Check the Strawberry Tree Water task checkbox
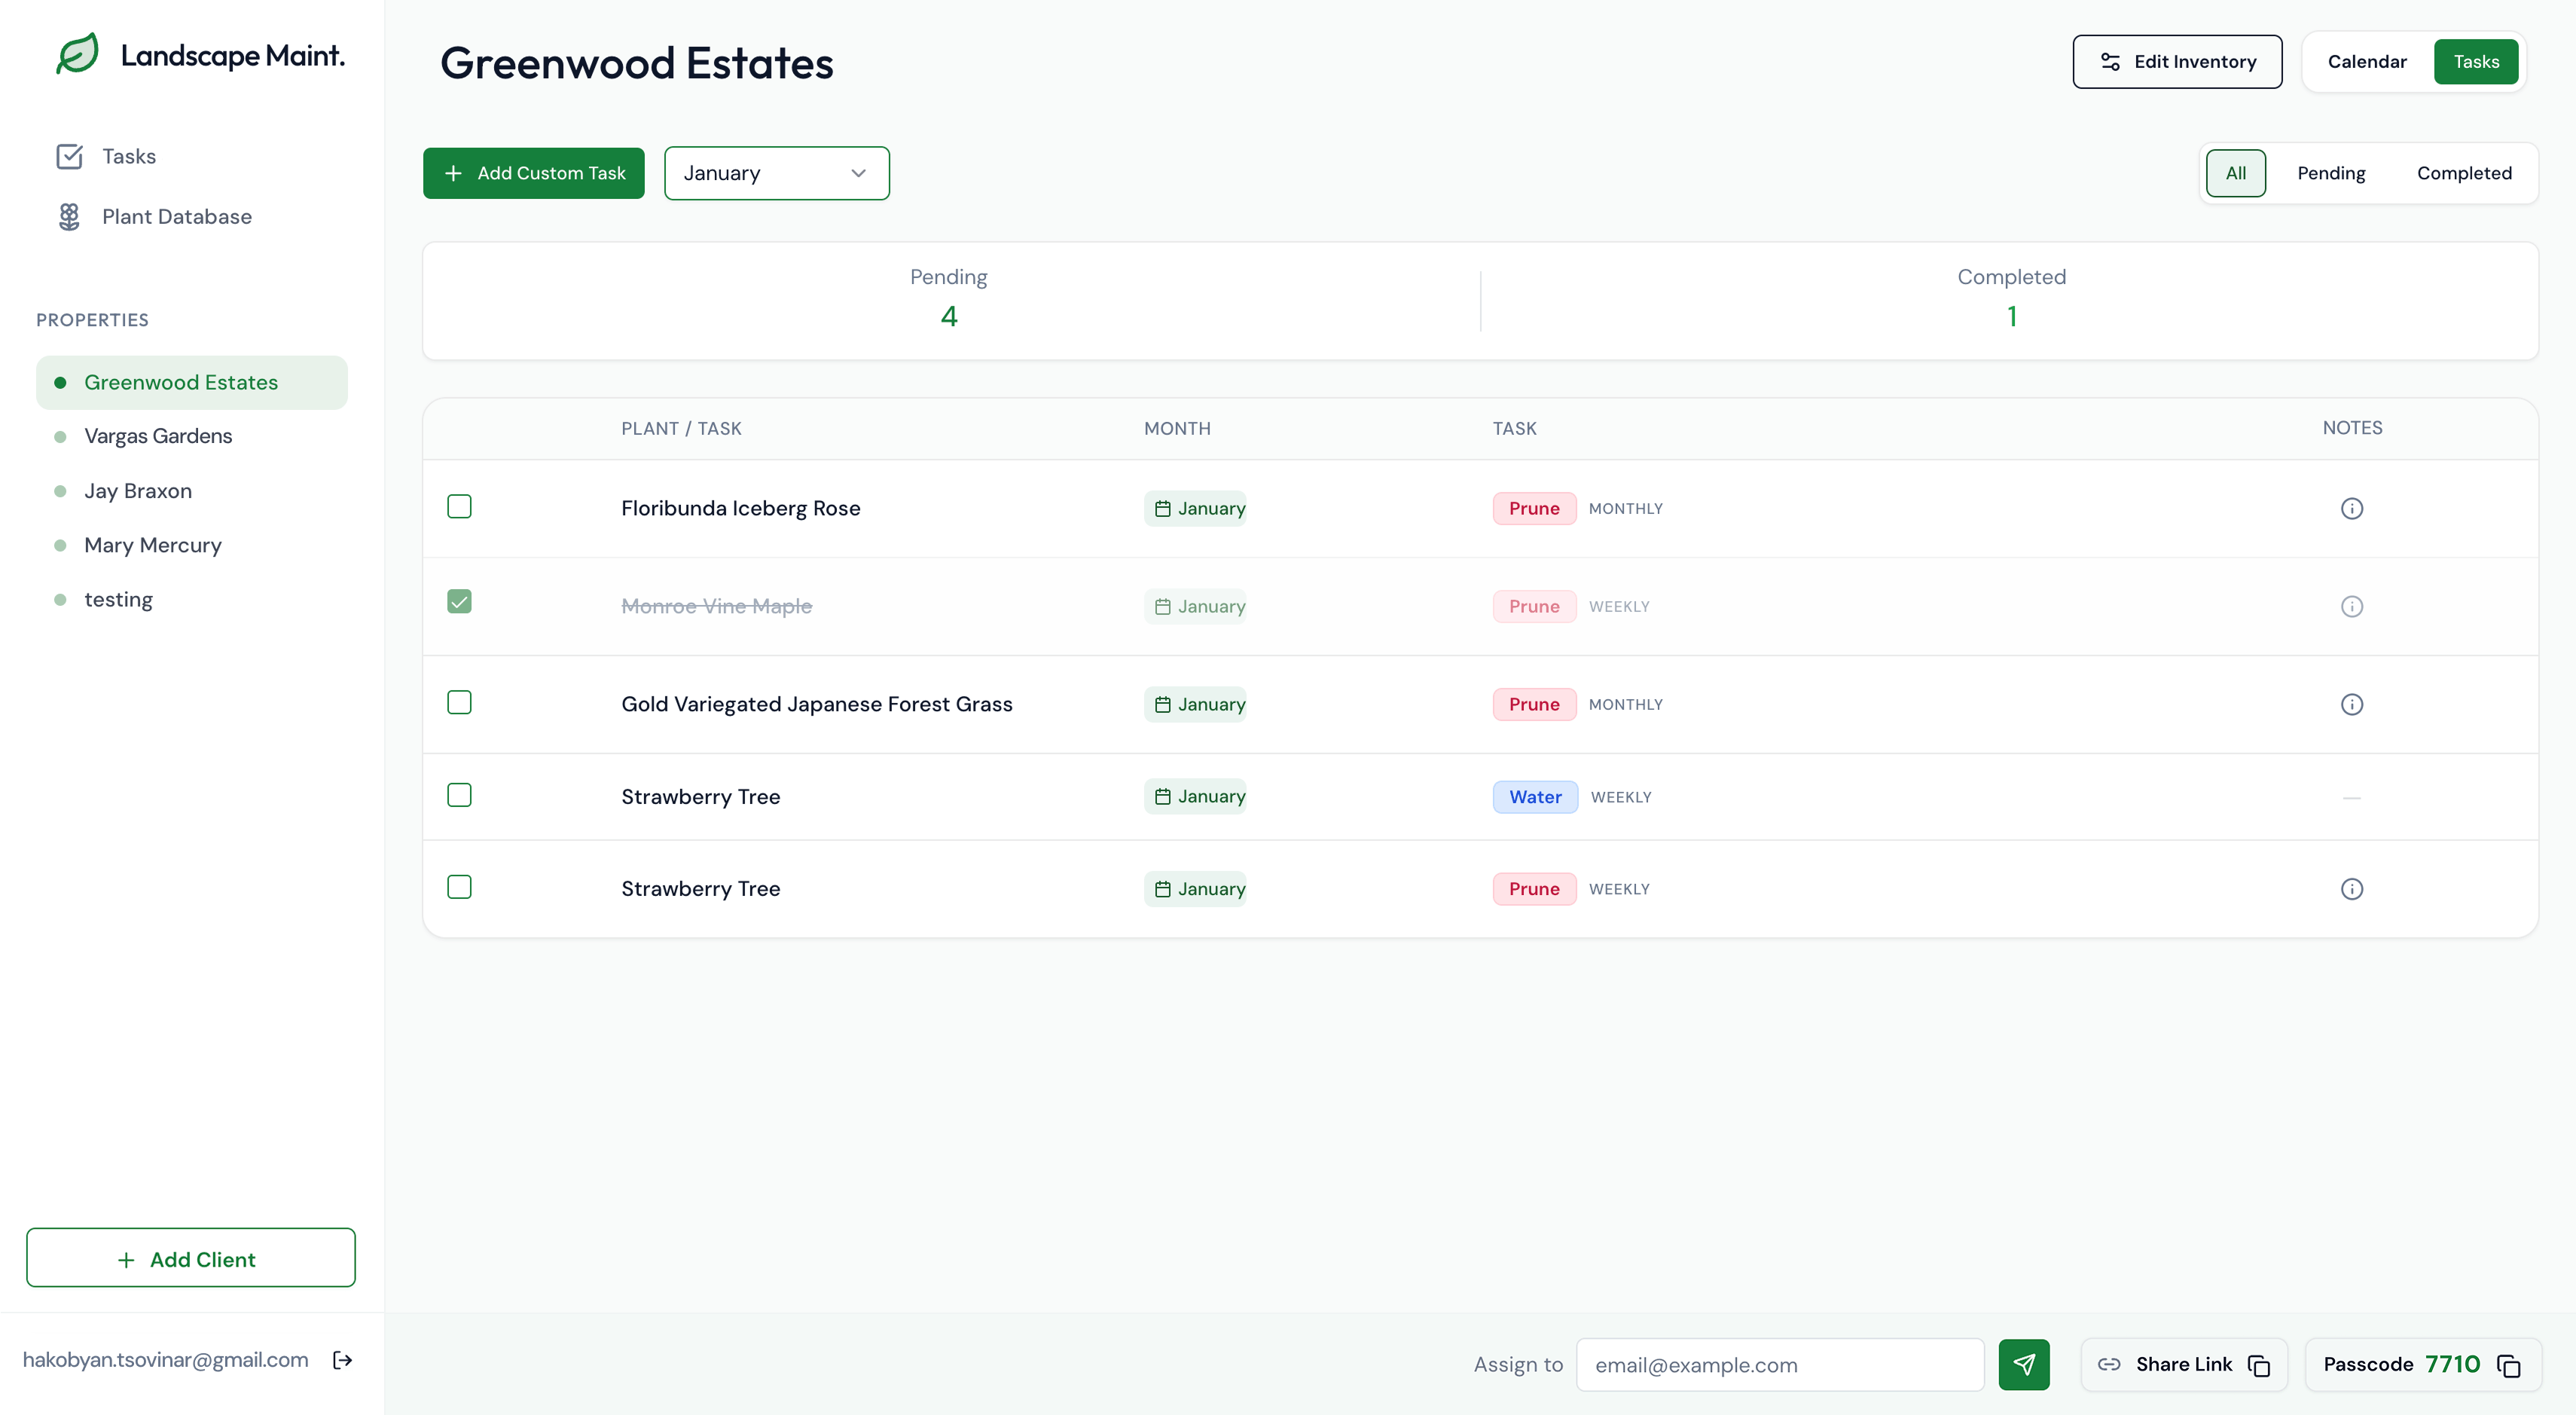Screen dimensions: 2576x1415 point(459,795)
